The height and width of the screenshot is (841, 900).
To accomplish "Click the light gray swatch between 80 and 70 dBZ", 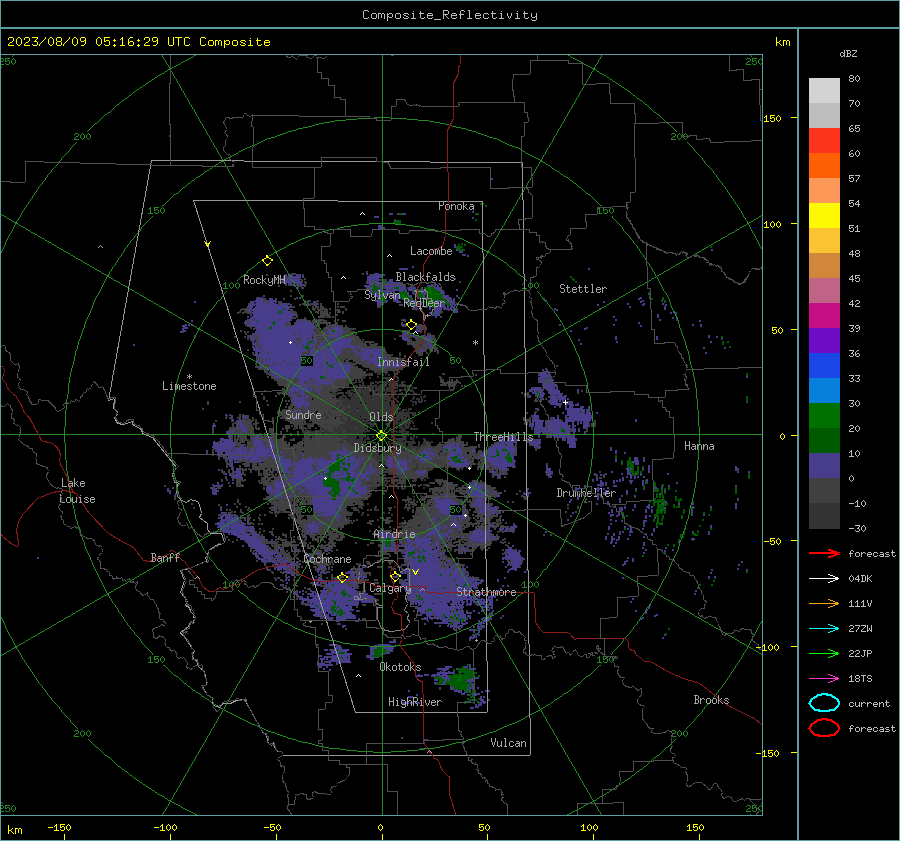I will (824, 91).
